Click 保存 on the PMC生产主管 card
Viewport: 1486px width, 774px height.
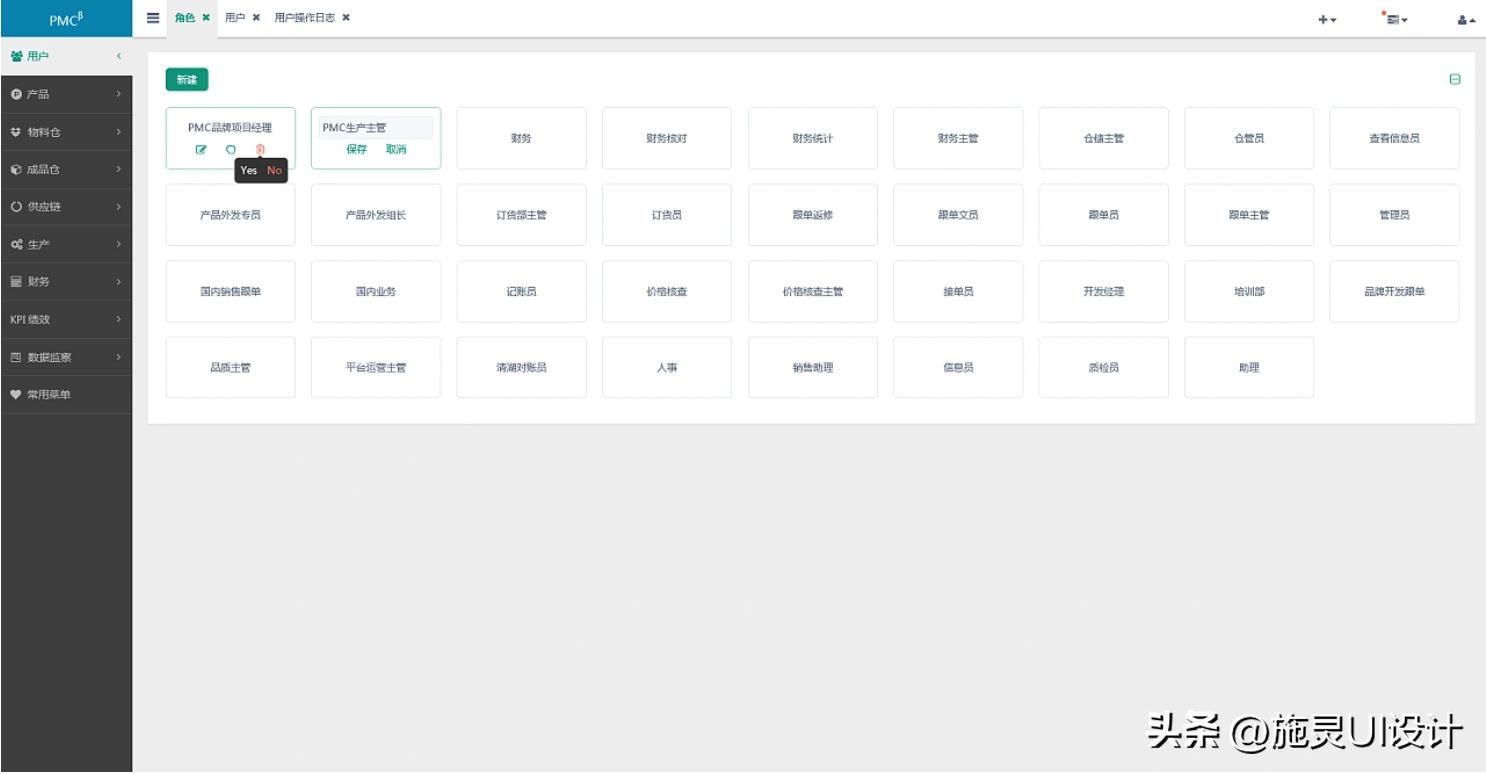coord(357,150)
